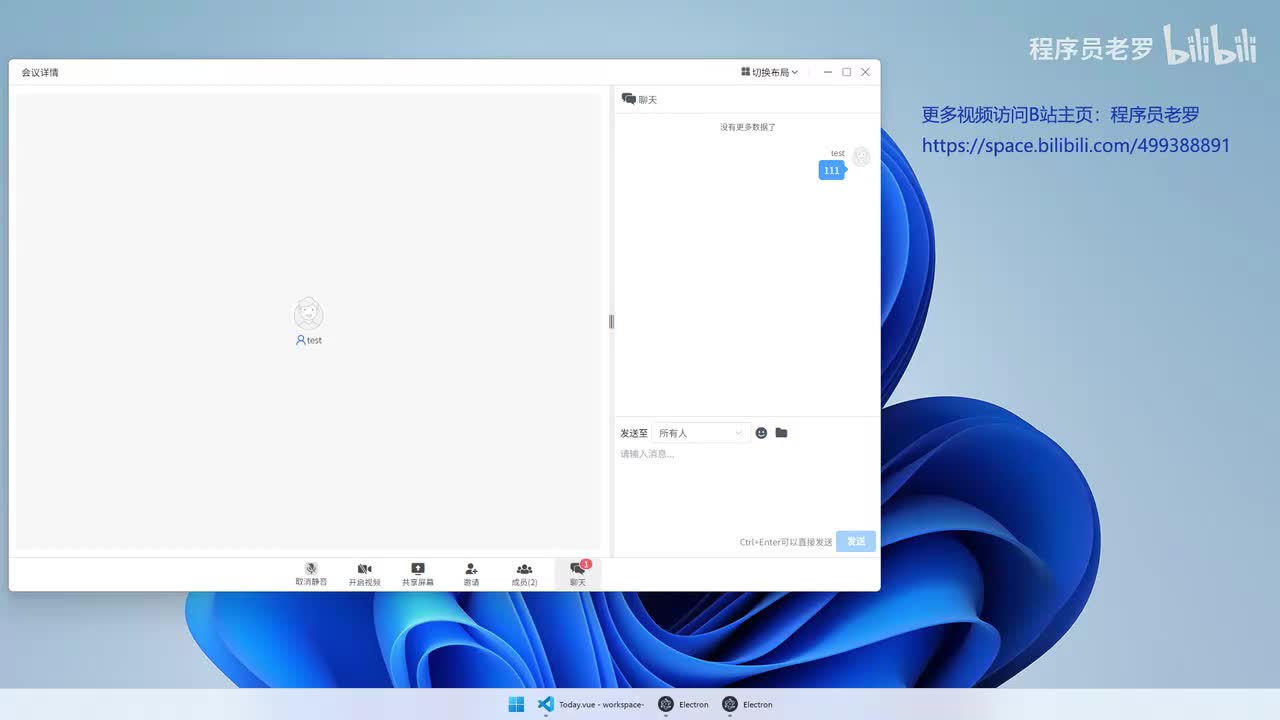Minimize the 会议详情 window
Viewport: 1280px width, 720px height.
(x=828, y=72)
